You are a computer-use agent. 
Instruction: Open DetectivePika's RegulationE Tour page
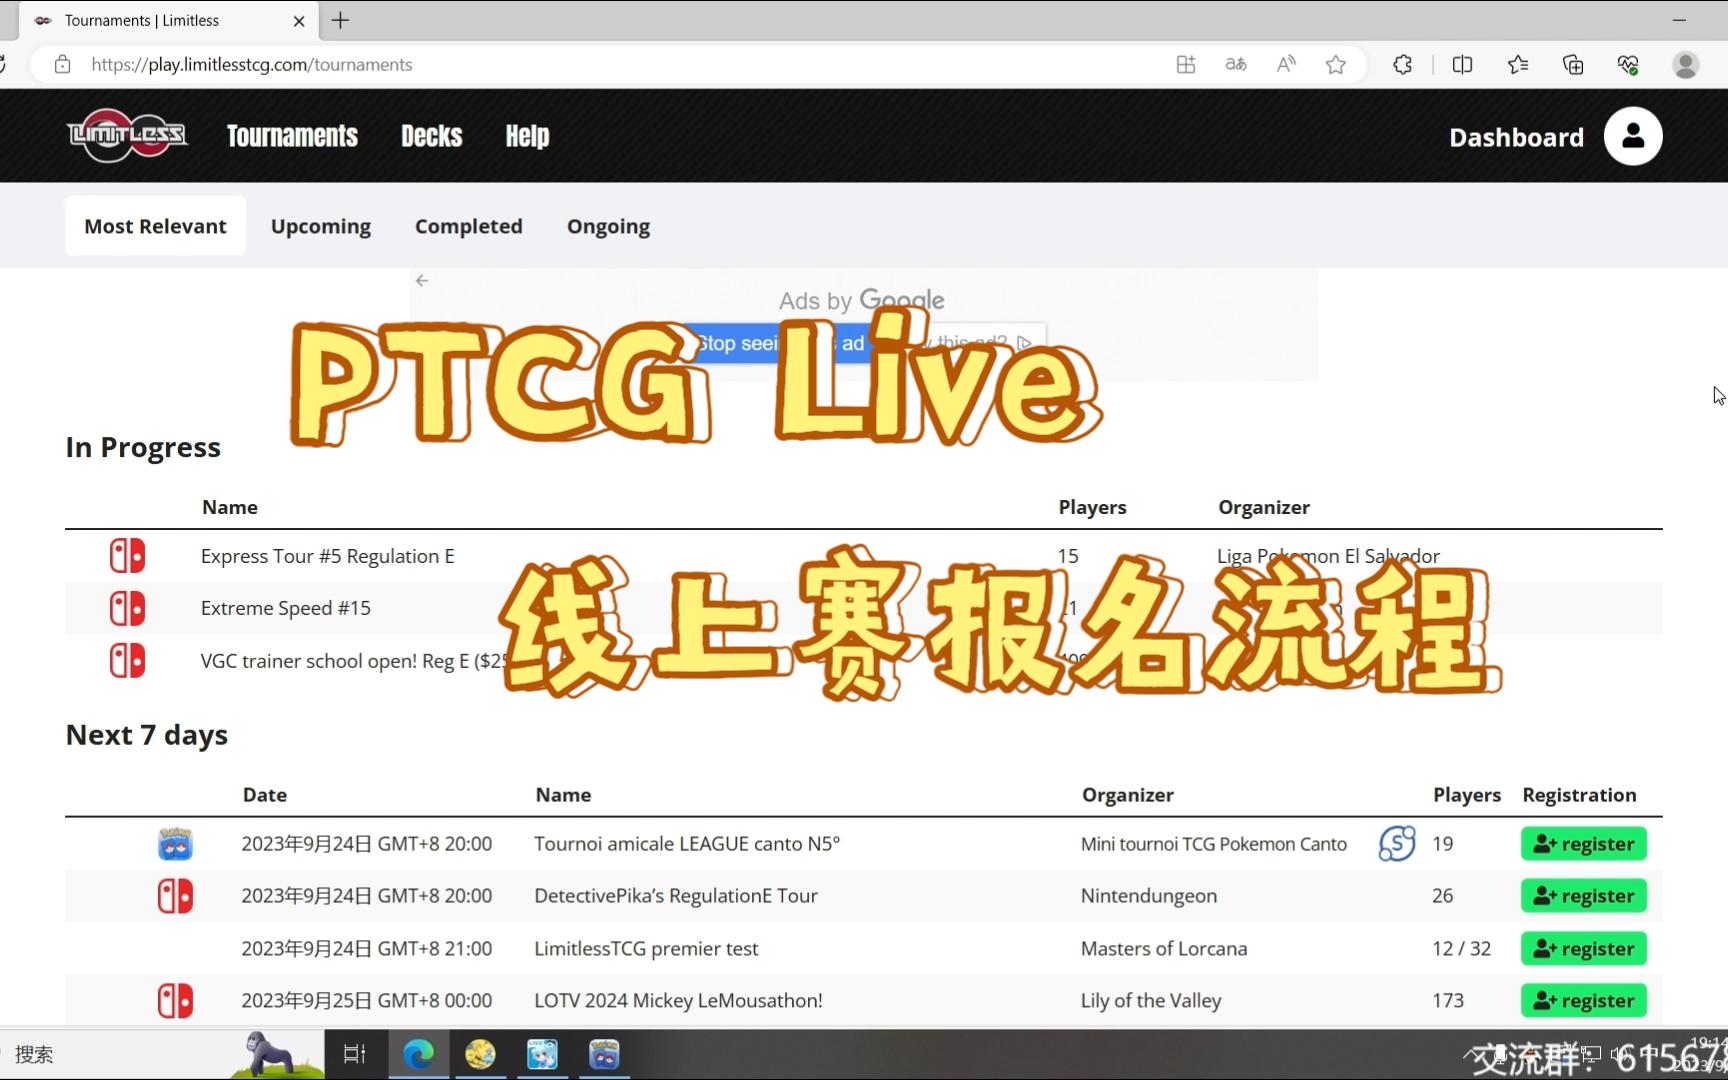[x=676, y=896]
